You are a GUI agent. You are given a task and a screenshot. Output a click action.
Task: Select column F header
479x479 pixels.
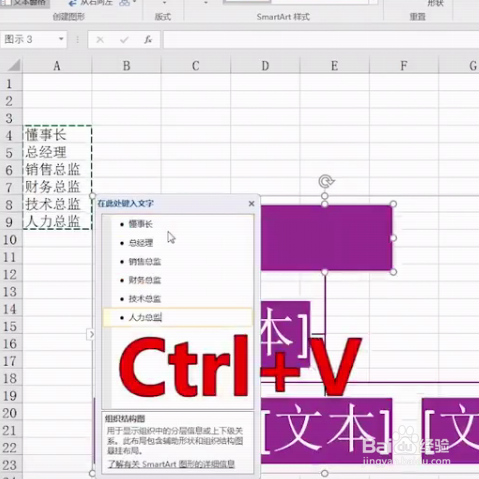point(404,66)
